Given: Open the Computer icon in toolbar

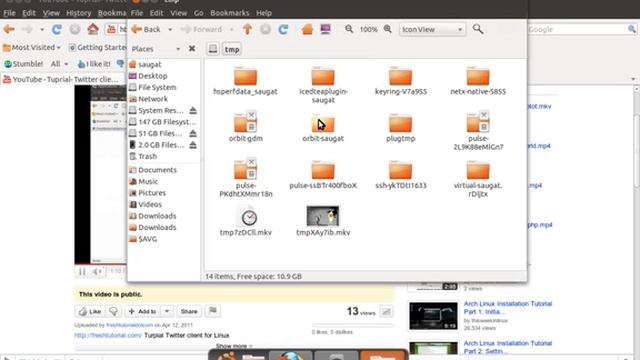Looking at the screenshot, I should (x=325, y=29).
